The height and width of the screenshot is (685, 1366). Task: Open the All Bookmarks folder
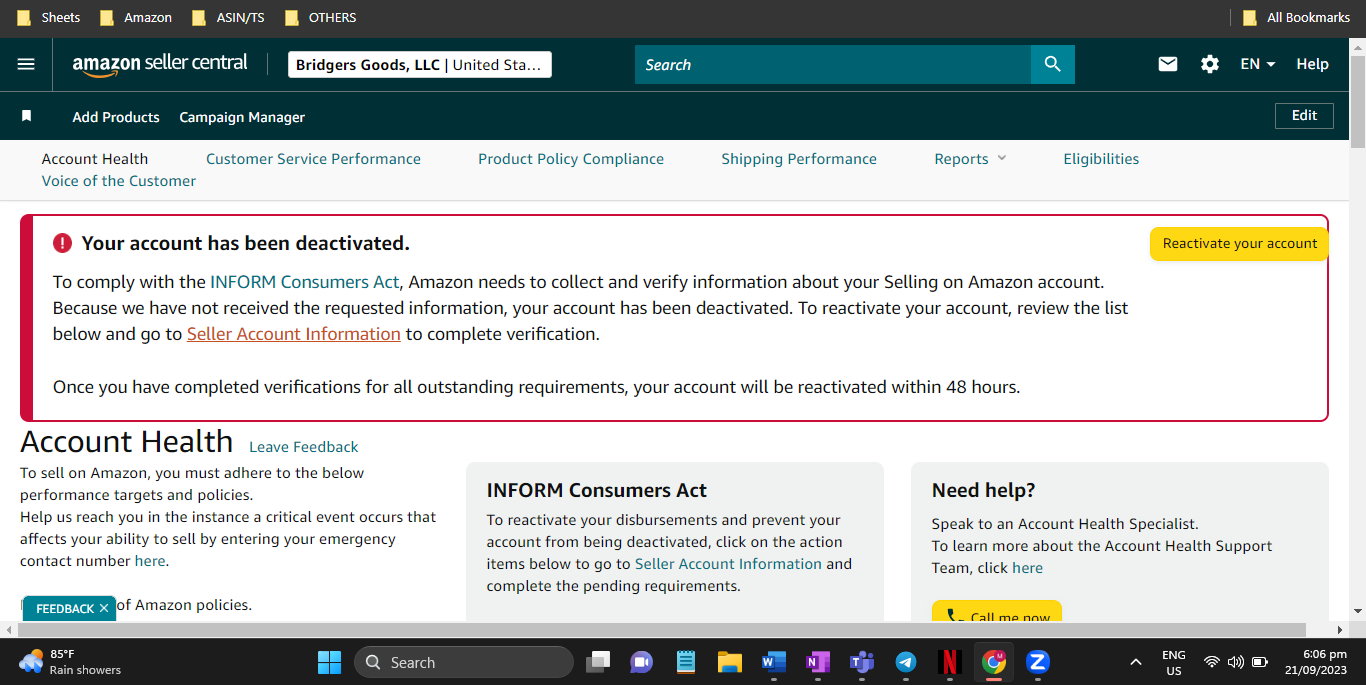(1296, 17)
